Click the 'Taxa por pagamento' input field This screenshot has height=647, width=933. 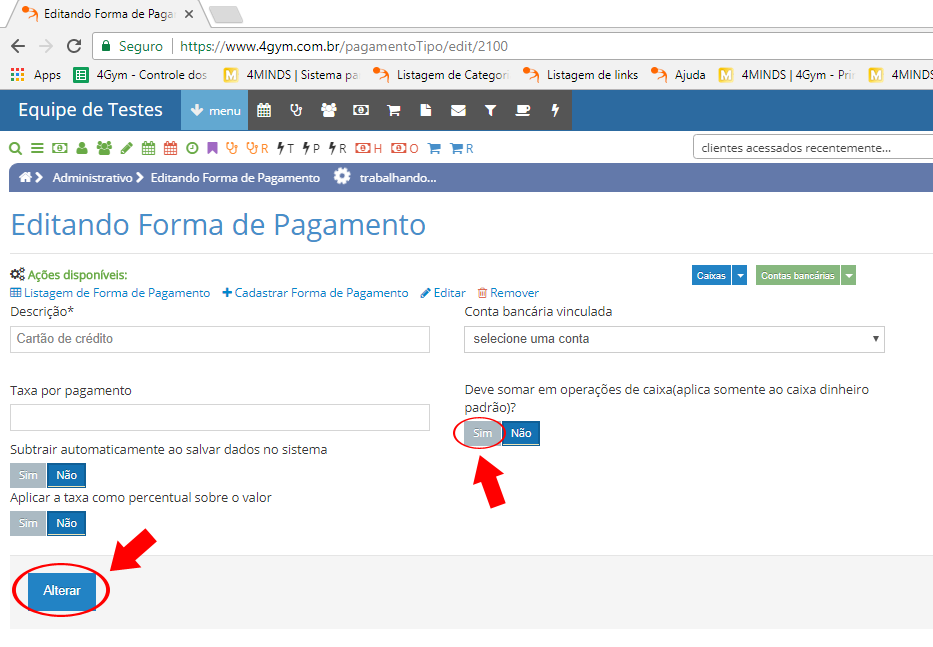219,417
